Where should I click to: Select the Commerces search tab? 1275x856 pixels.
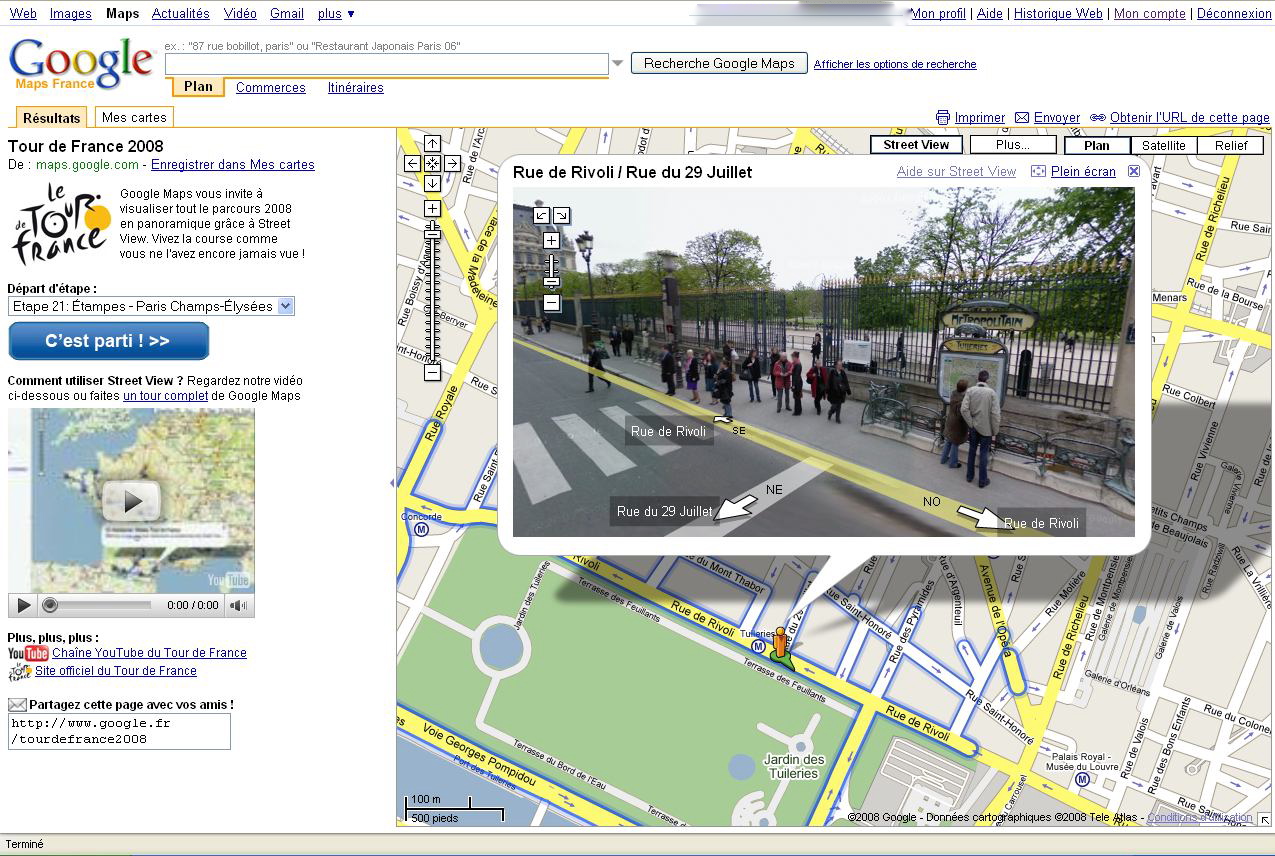click(271, 88)
